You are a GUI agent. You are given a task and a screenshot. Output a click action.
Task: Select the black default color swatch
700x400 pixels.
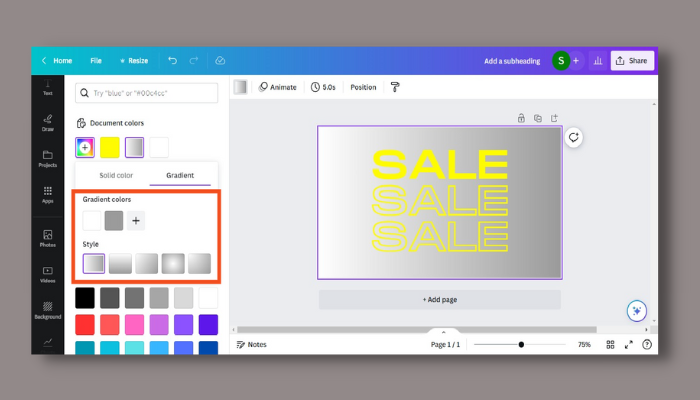click(x=85, y=298)
